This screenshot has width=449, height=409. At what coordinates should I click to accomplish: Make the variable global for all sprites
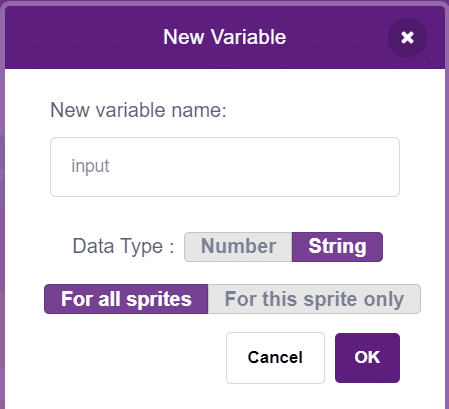pyautogui.click(x=126, y=299)
